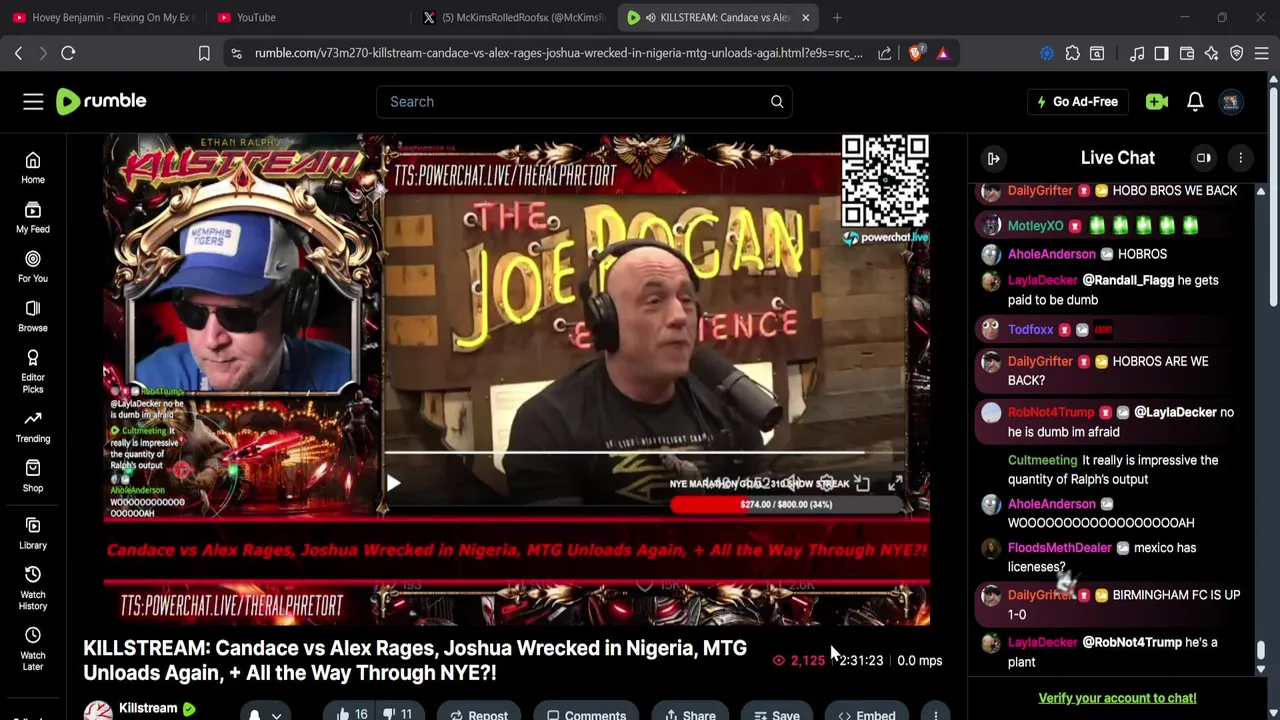Reload the page
1280x720 pixels.
click(68, 53)
